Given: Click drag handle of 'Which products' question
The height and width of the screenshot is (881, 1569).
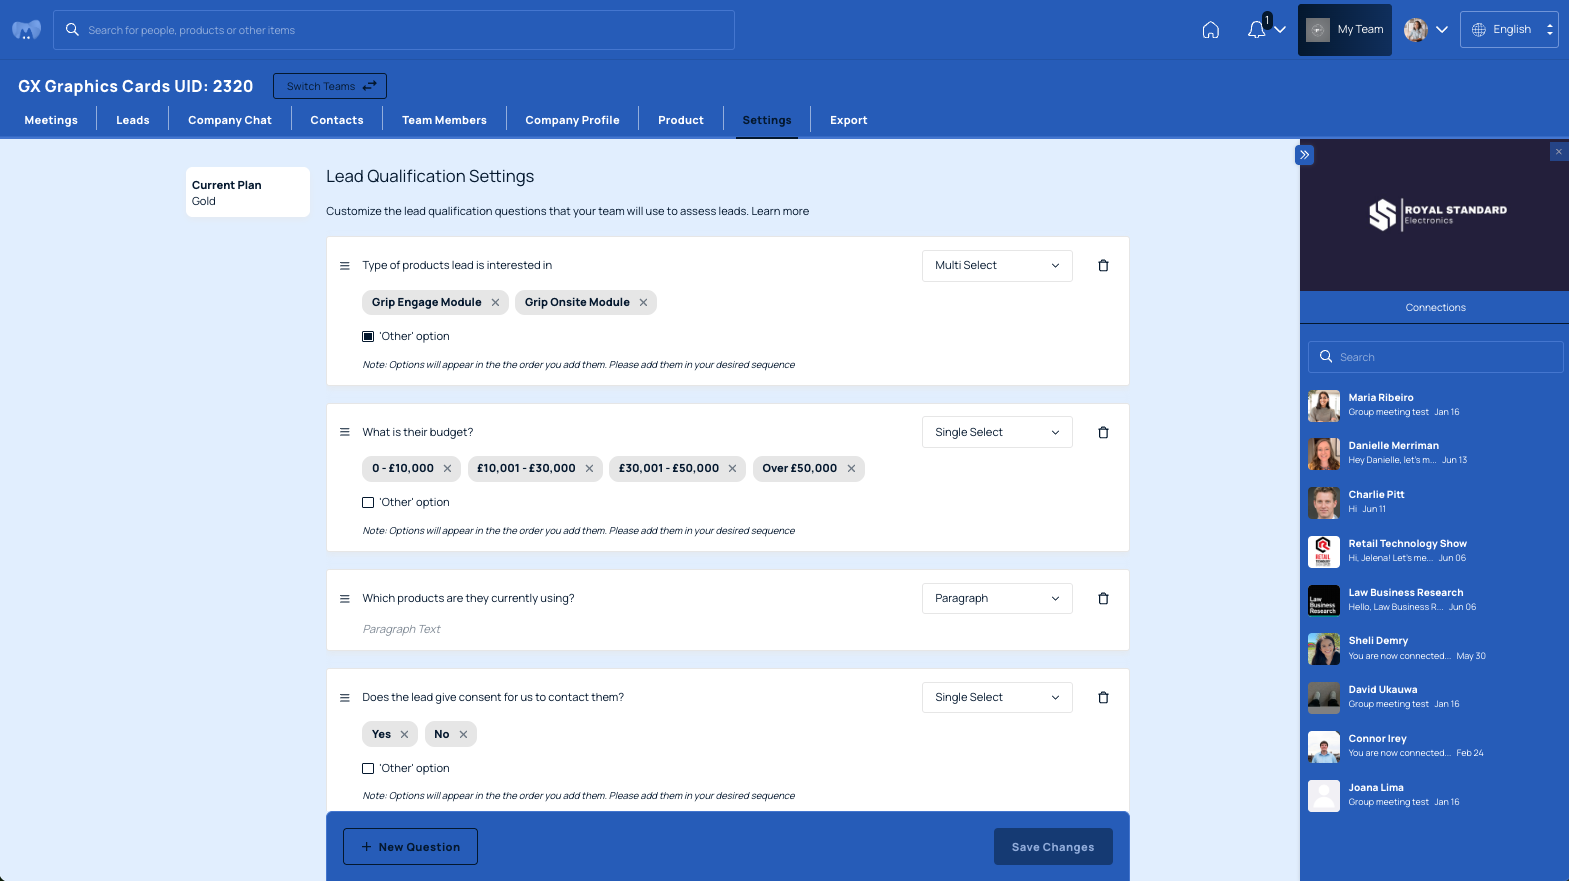Looking at the screenshot, I should [x=345, y=599].
